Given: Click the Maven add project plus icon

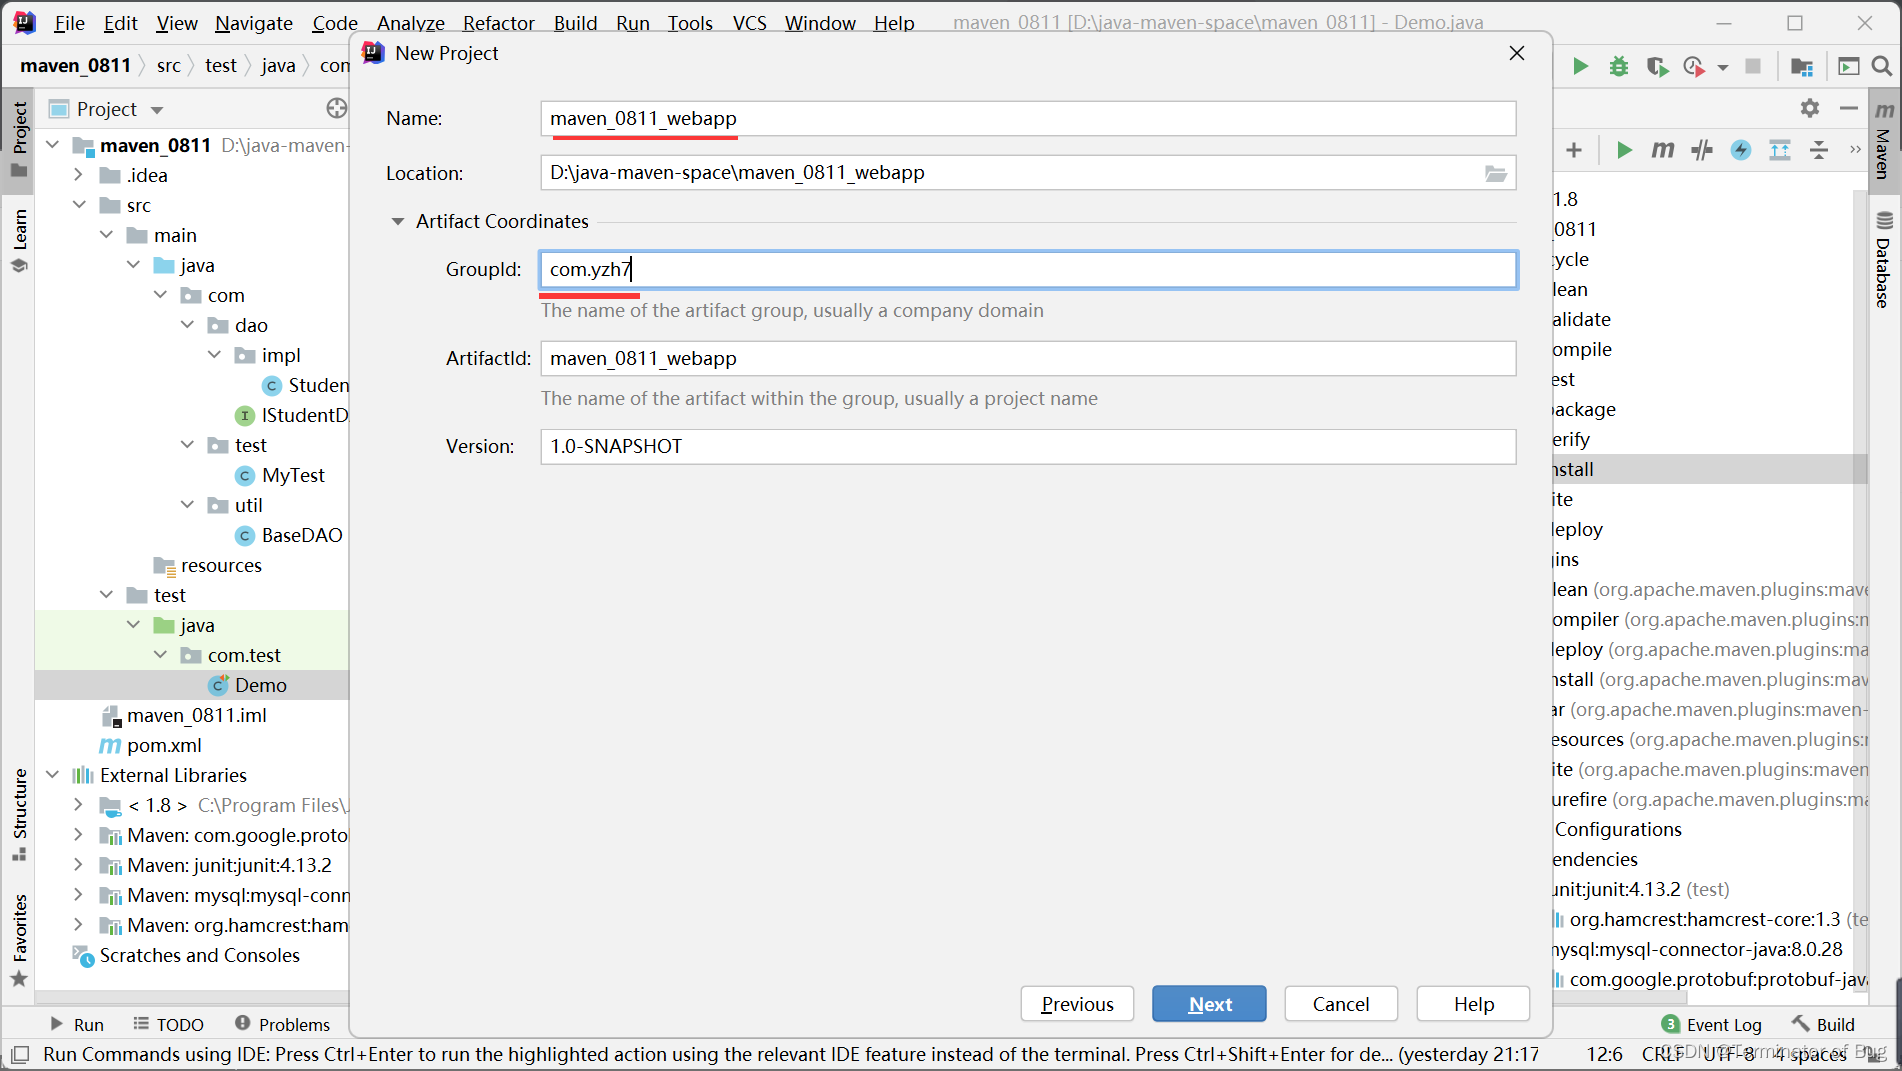Looking at the screenshot, I should (x=1574, y=150).
